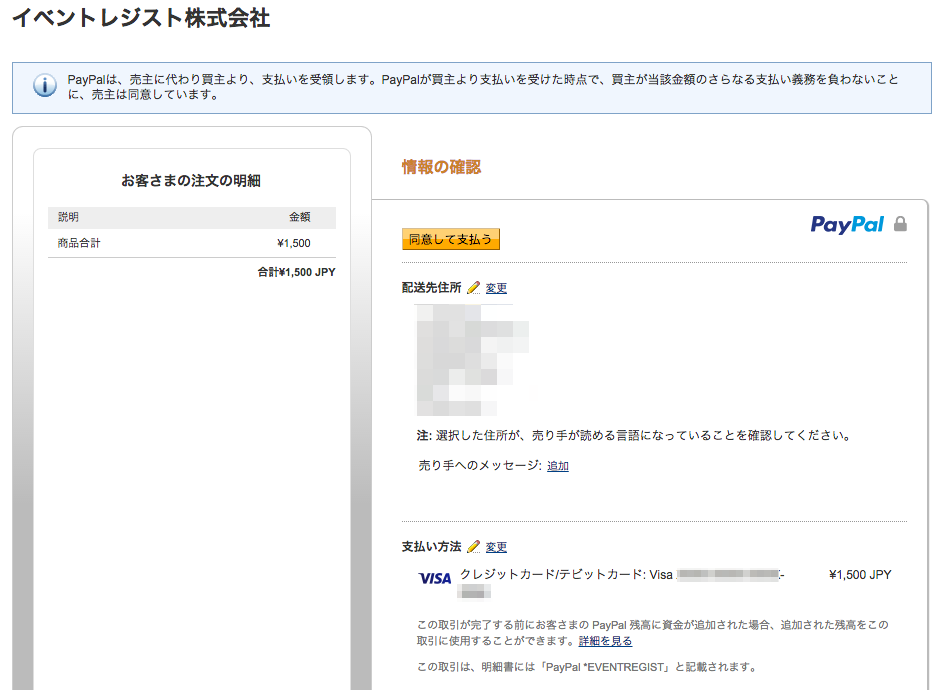Screen dimensions: 946x690
Task: Open the 詳細を見る link
Action: pos(605,641)
